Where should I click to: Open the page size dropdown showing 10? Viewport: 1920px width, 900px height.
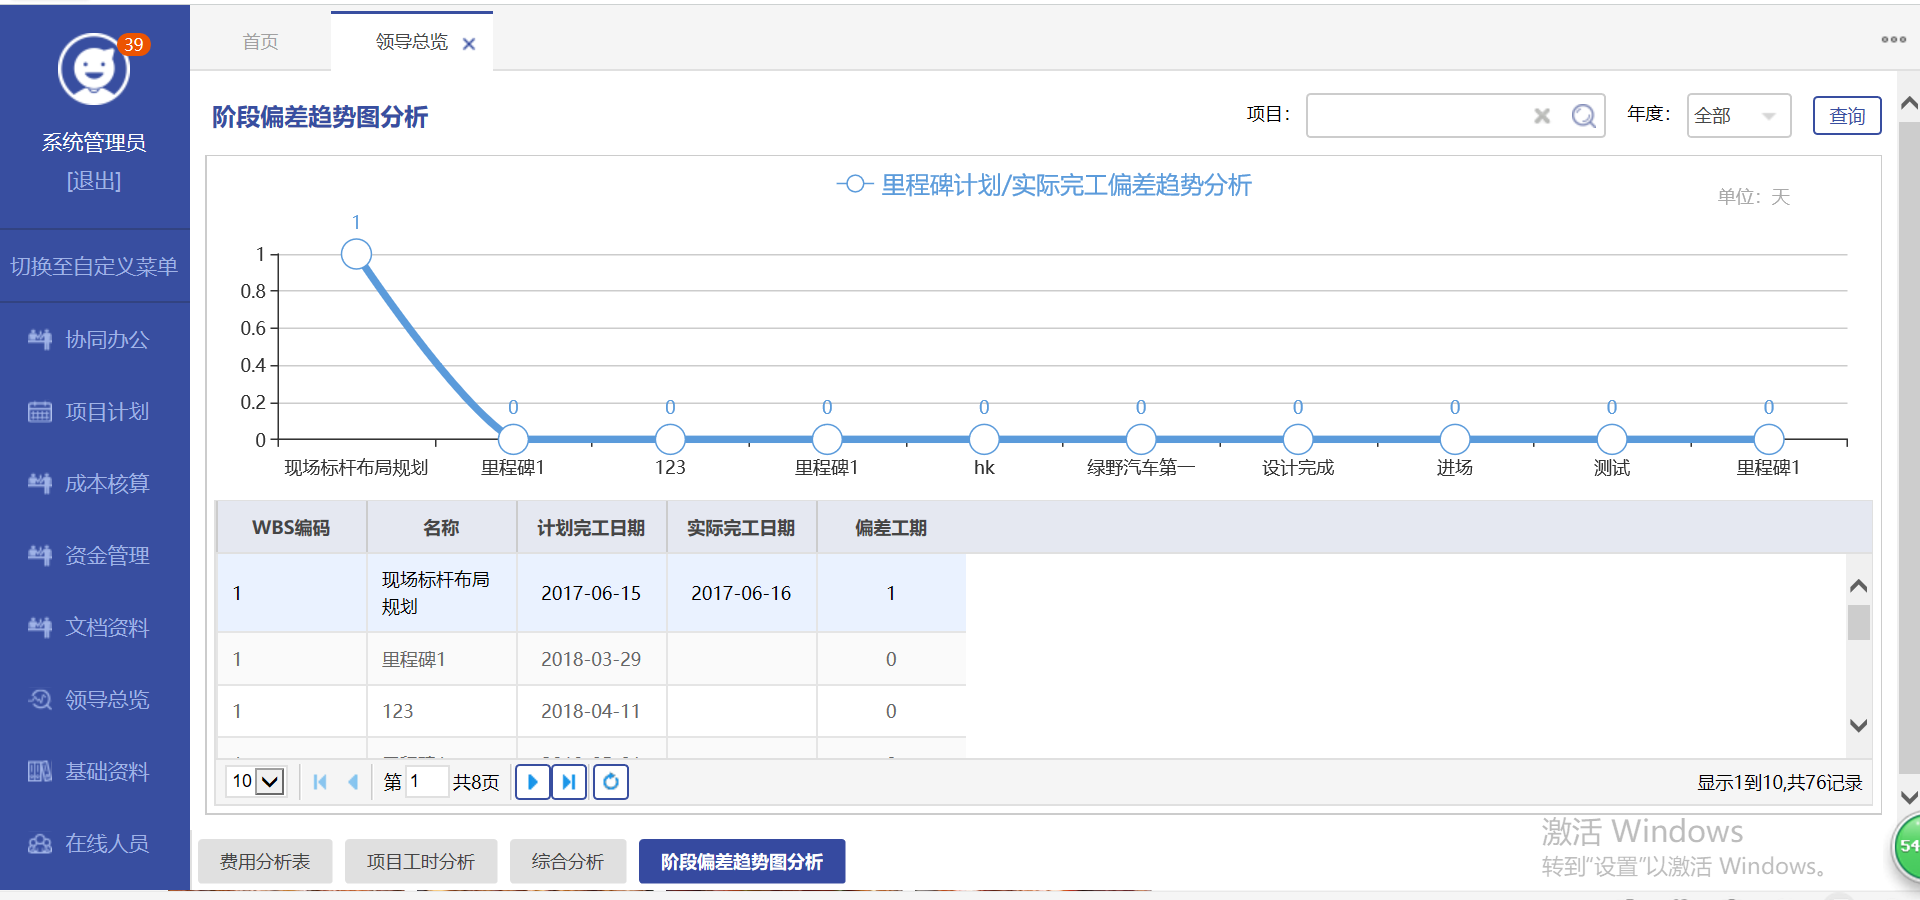[258, 782]
